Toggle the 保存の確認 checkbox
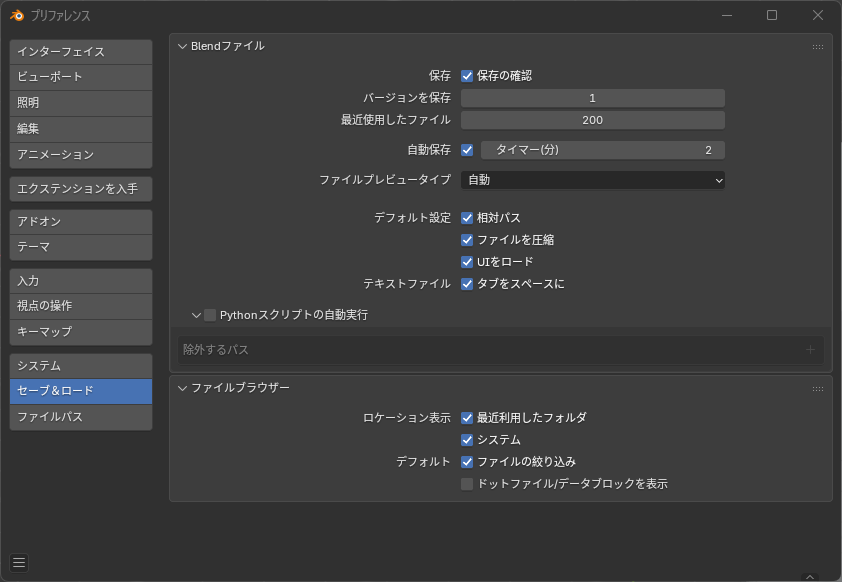 pyautogui.click(x=467, y=76)
